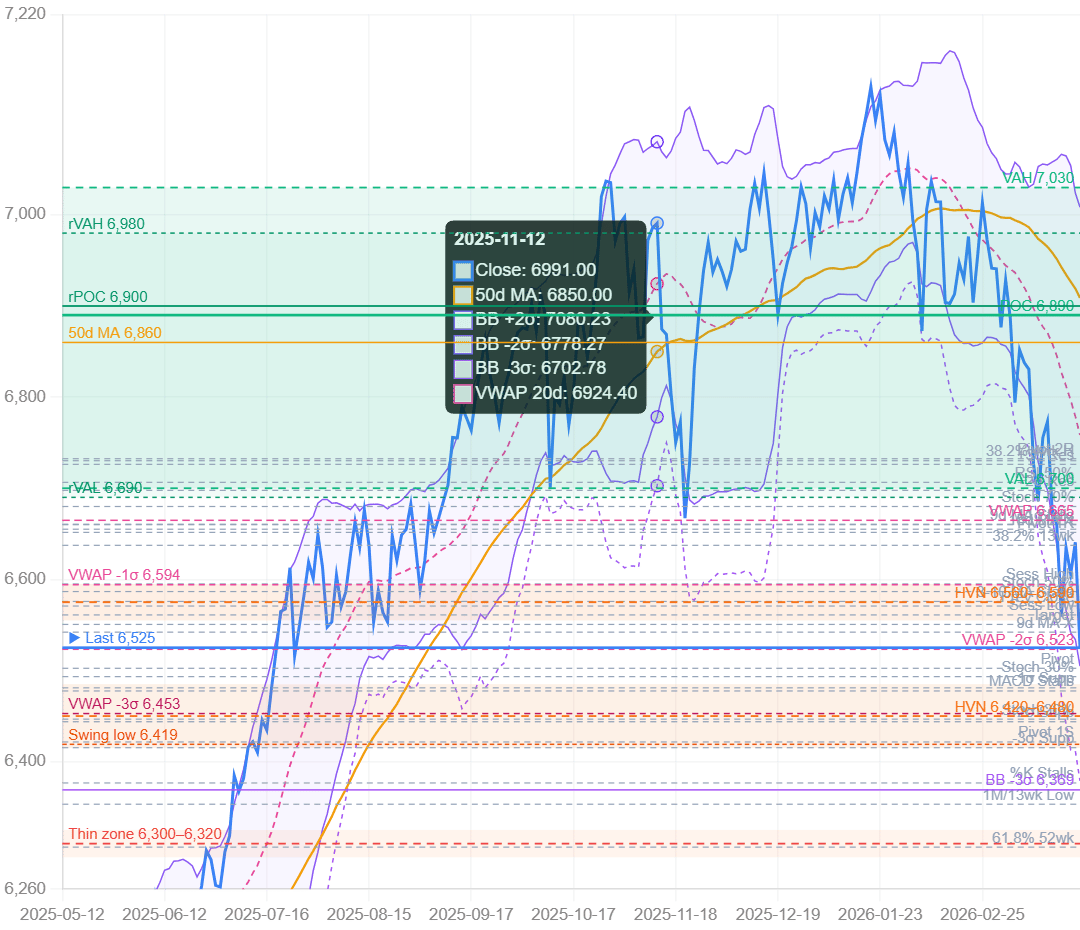Click the BB +2σ swatch in tooltip

point(463,320)
